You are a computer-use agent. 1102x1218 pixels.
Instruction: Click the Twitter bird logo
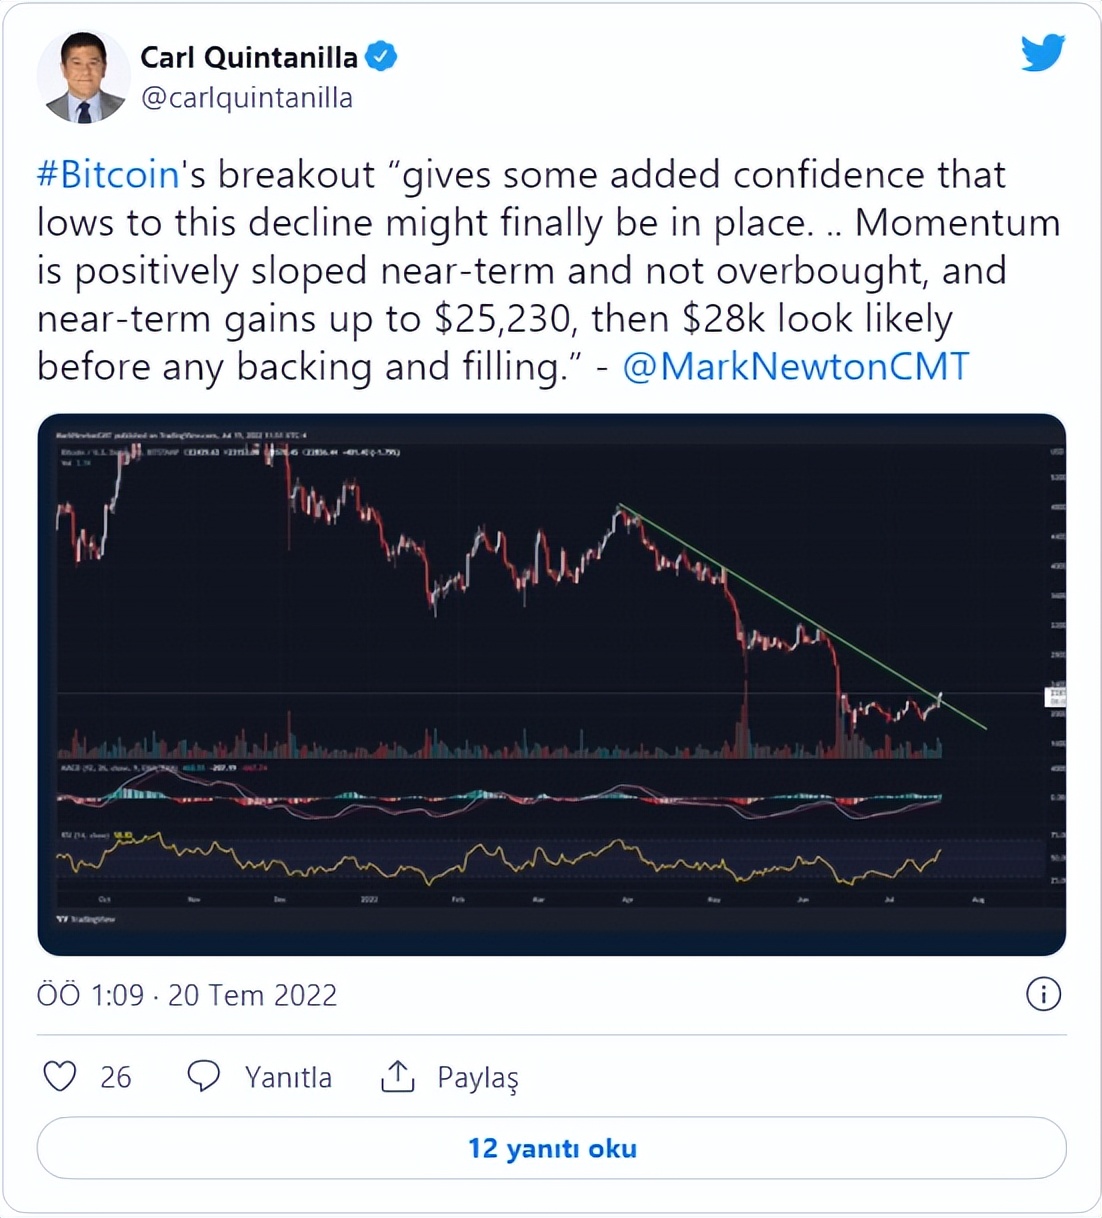(1043, 53)
